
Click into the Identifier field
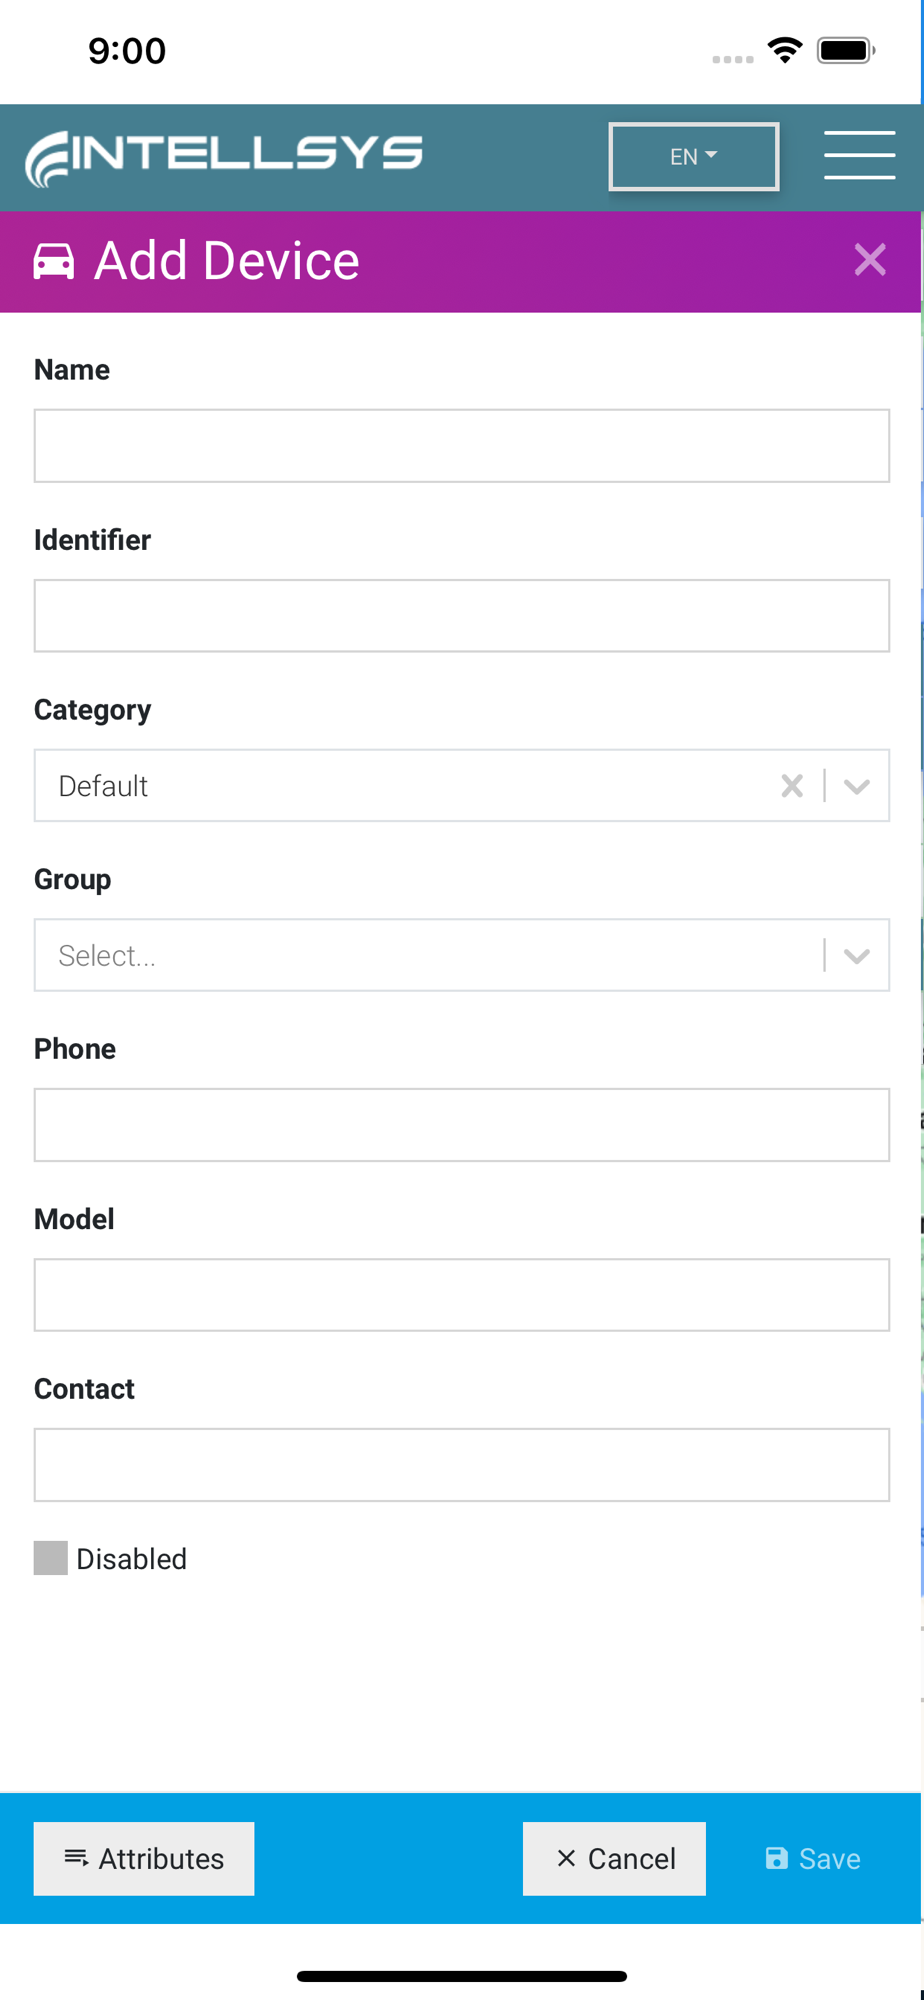462,616
